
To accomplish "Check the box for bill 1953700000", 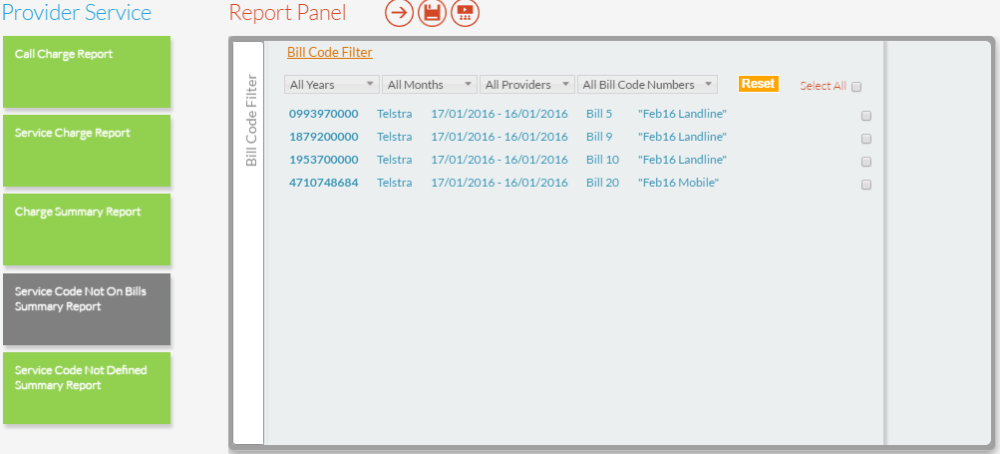I will (x=866, y=162).
